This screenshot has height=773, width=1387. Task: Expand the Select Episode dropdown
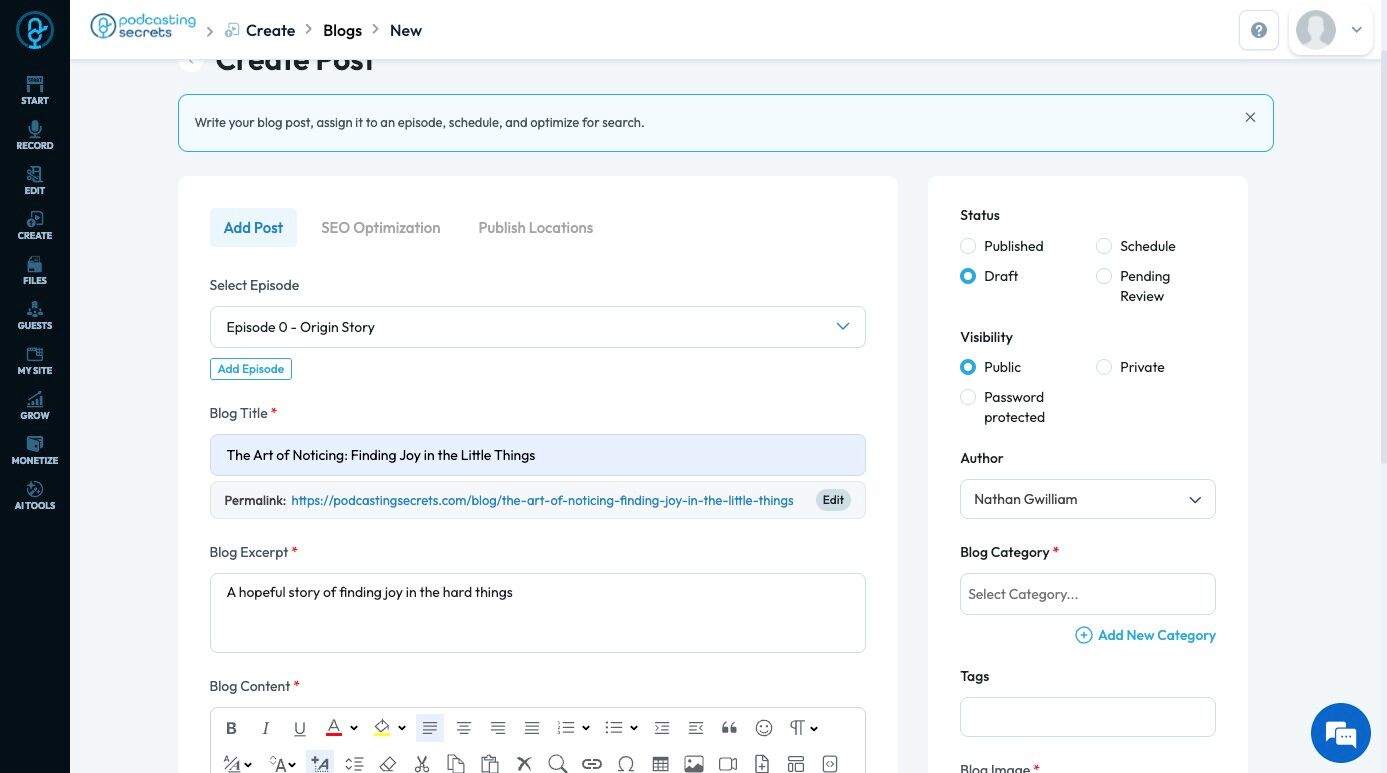pyautogui.click(x=537, y=327)
